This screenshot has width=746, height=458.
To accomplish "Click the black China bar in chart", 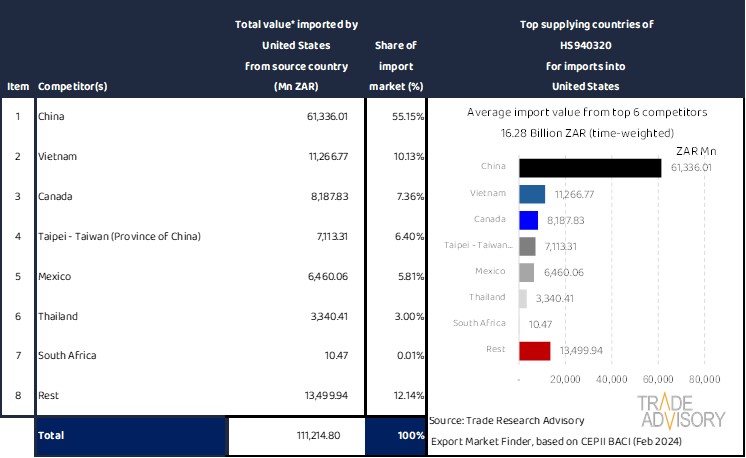I will pos(591,168).
